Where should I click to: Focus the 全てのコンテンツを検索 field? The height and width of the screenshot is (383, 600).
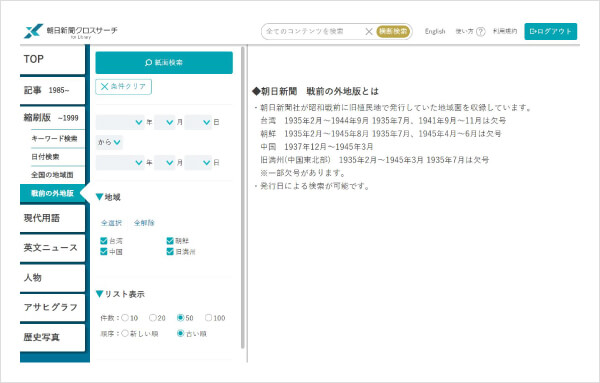[313, 31]
